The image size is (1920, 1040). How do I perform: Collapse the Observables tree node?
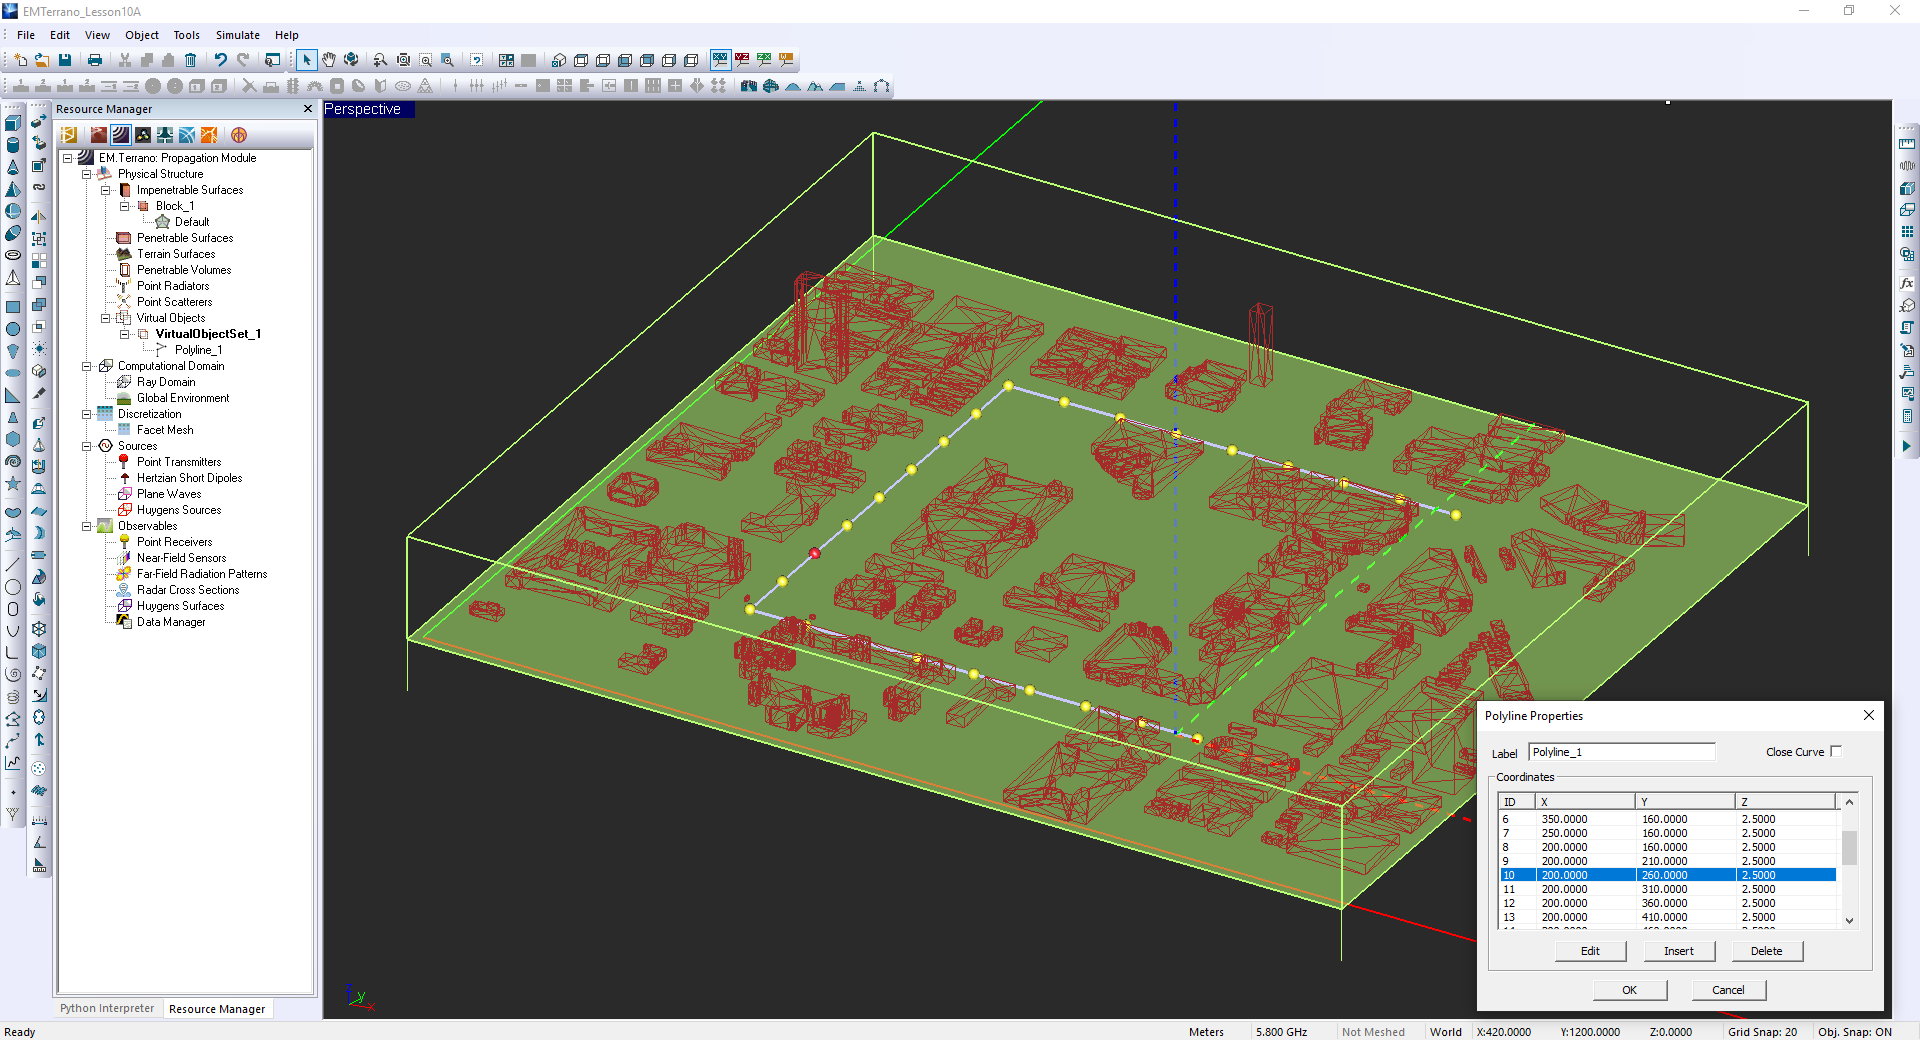87,526
